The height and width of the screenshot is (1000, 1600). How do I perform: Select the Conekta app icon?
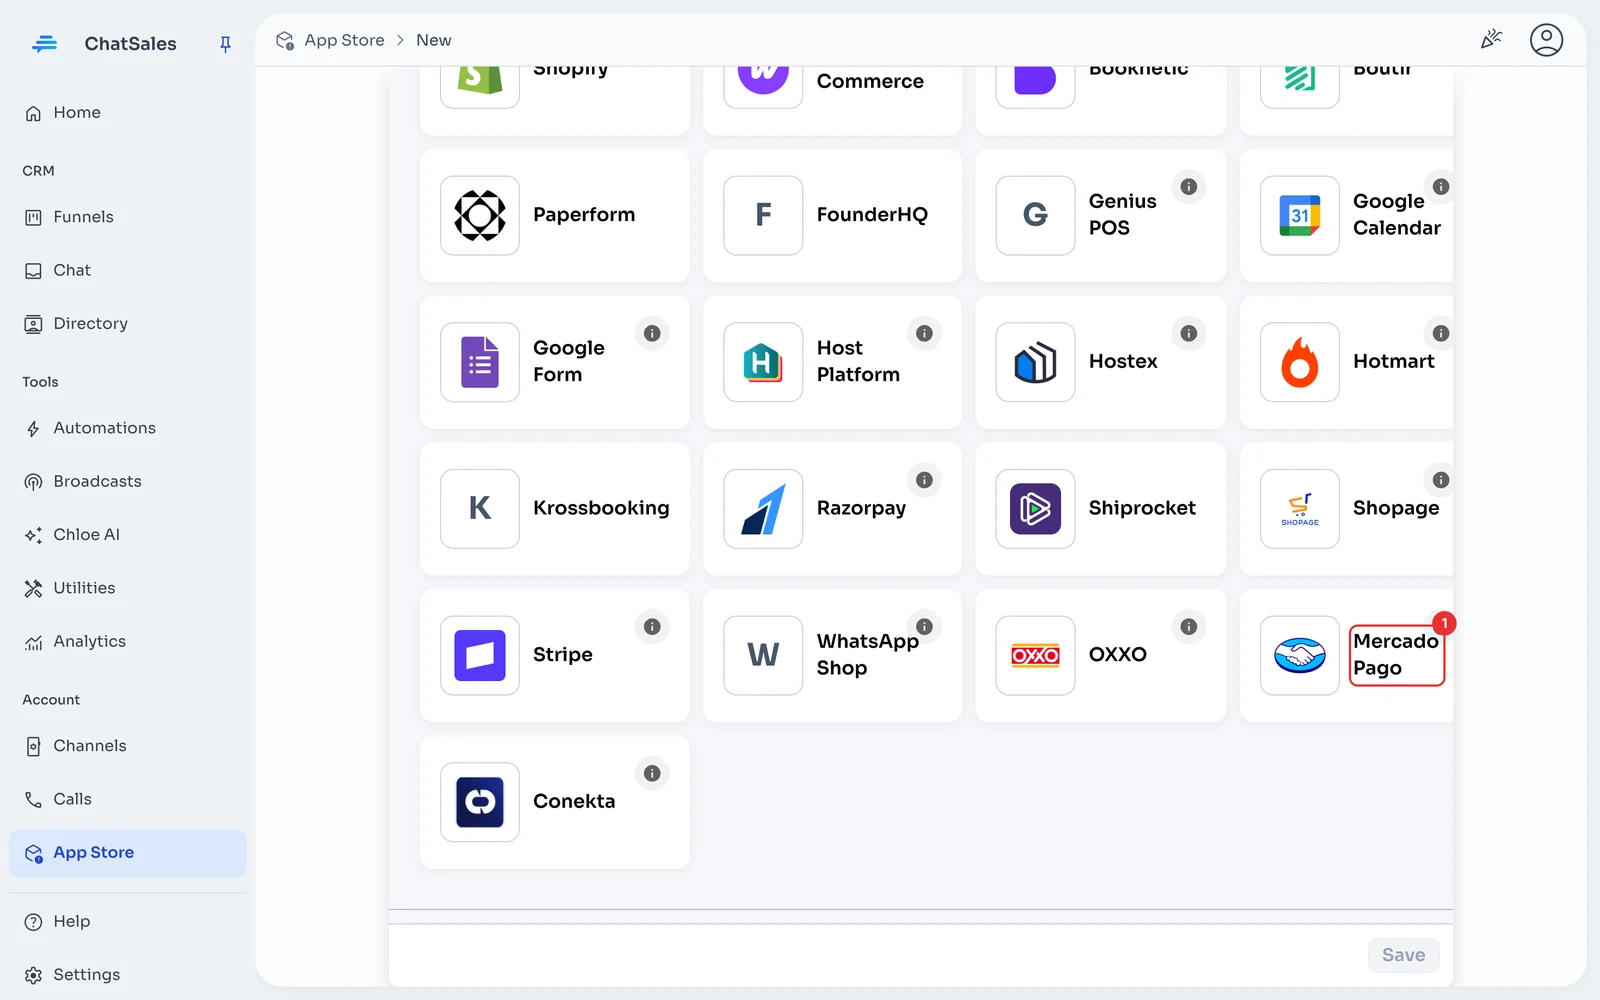click(x=480, y=802)
